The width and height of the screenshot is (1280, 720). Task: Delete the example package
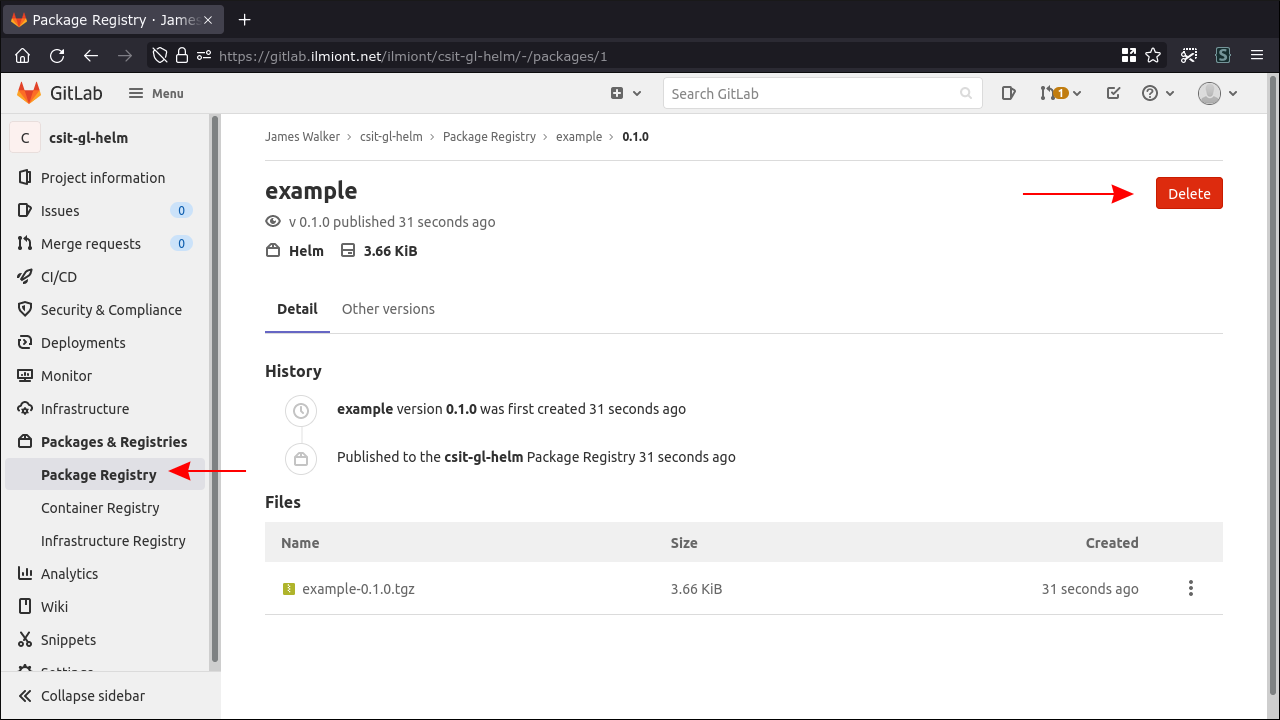point(1189,193)
